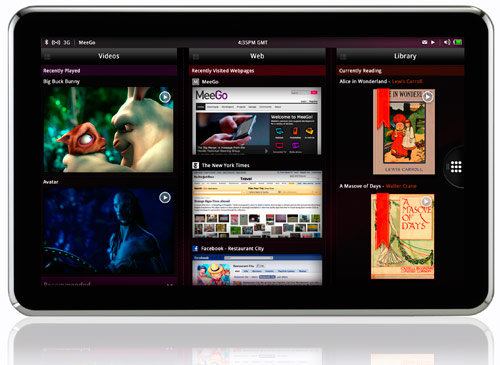This screenshot has width=500, height=365.
Task: Tap the volume speaker icon
Action: pos(447,42)
